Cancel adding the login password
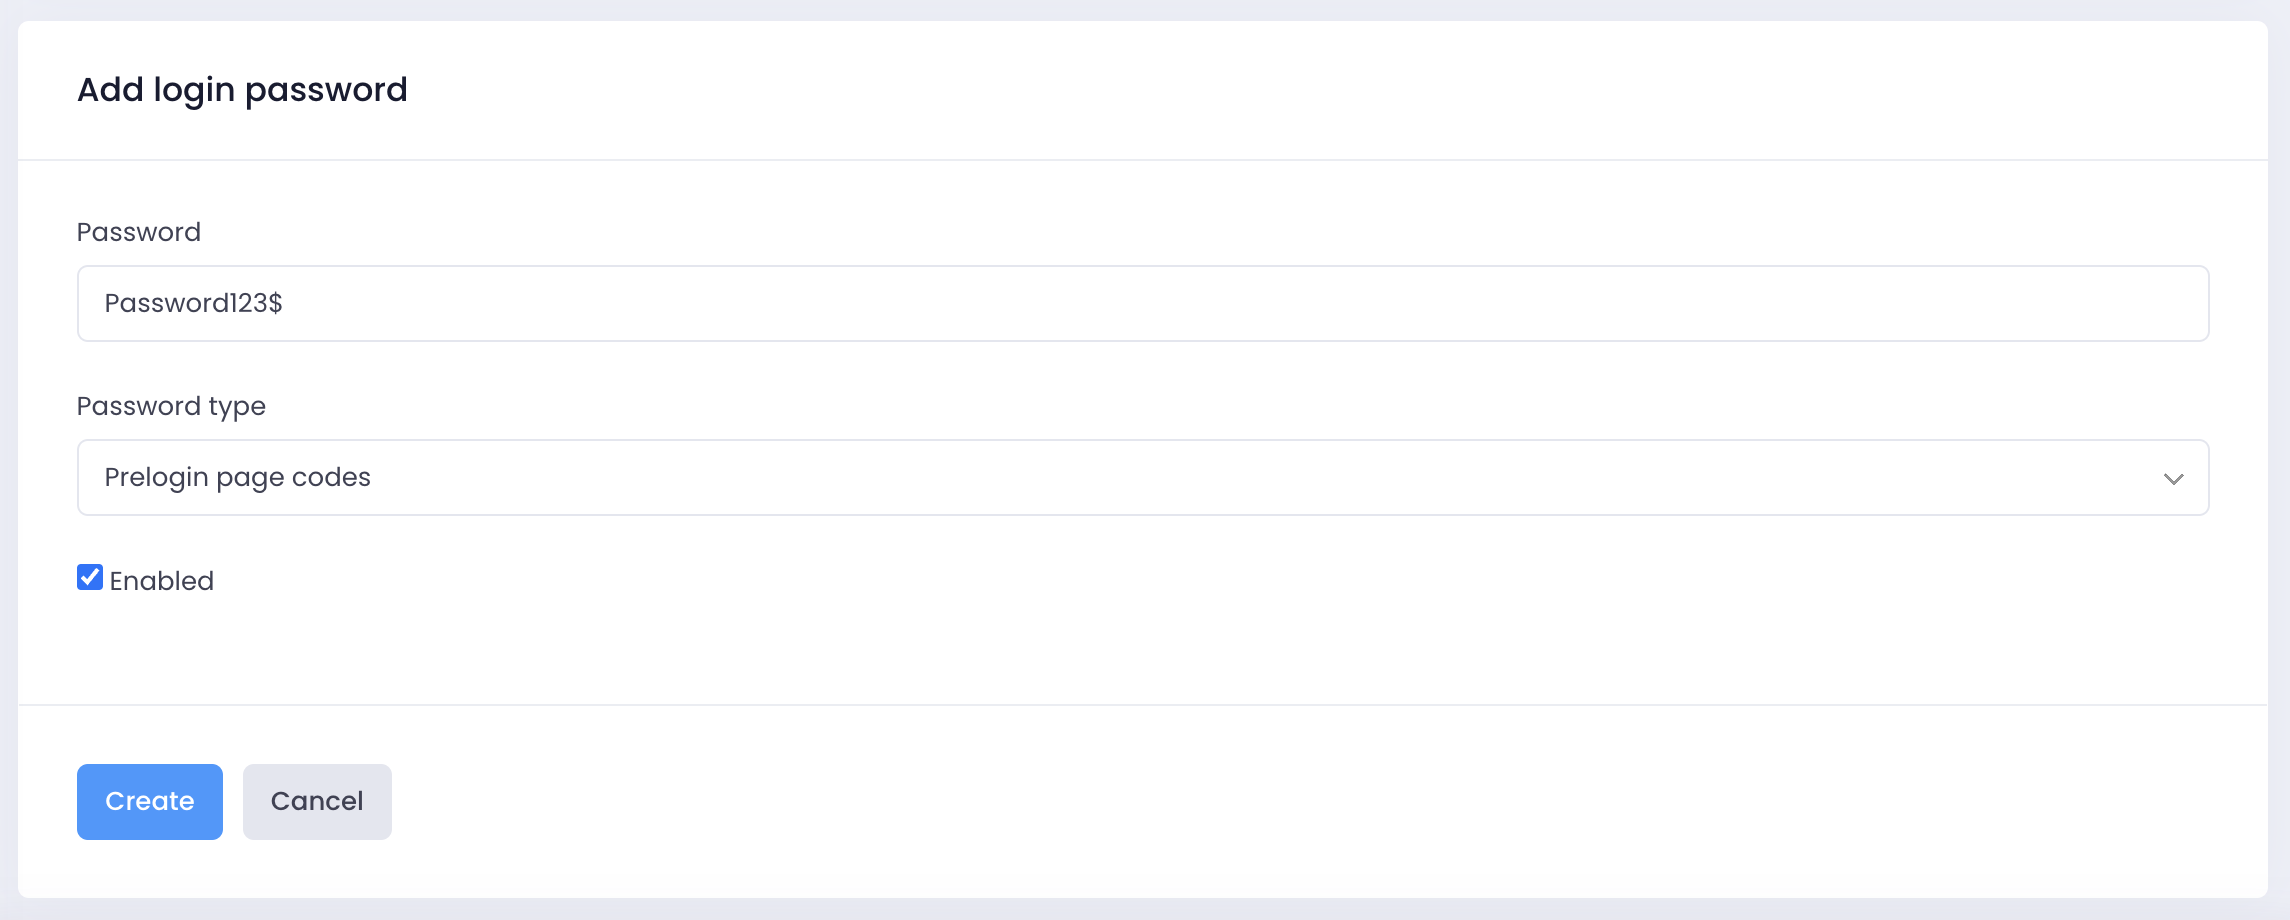2290x920 pixels. tap(317, 802)
